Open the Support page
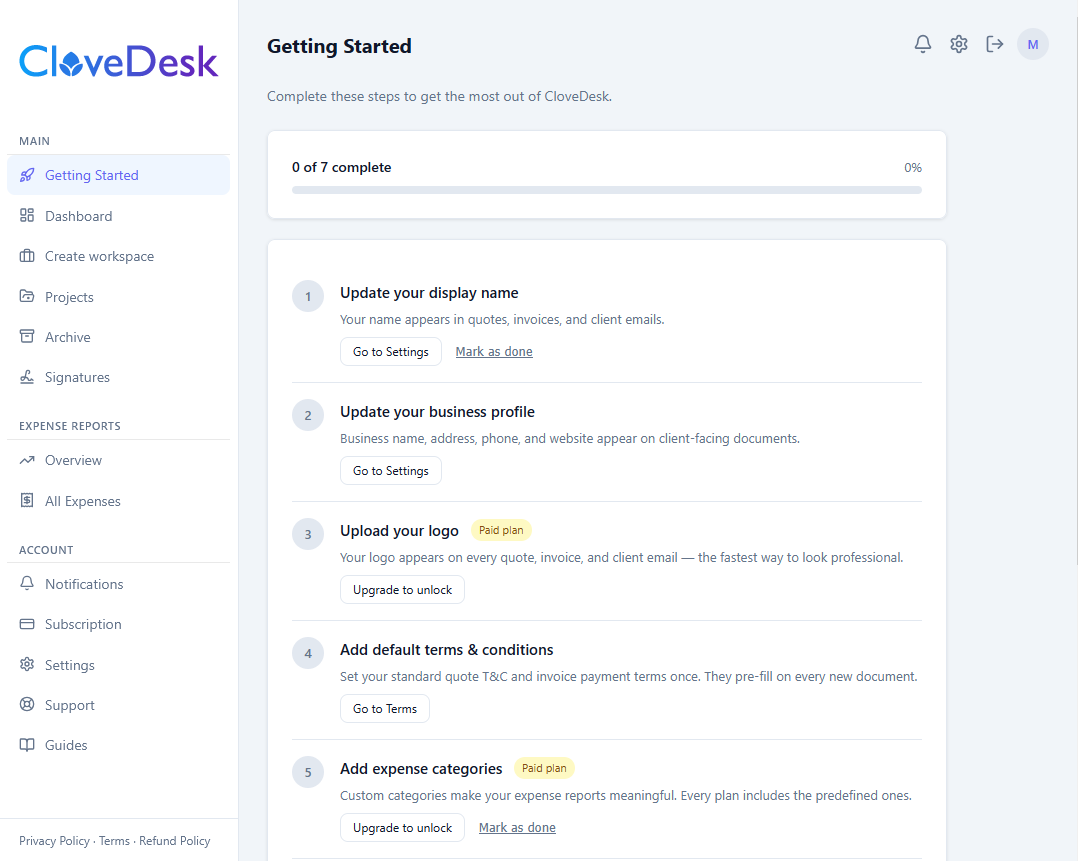Viewport: 1078px width, 861px height. pos(118,705)
